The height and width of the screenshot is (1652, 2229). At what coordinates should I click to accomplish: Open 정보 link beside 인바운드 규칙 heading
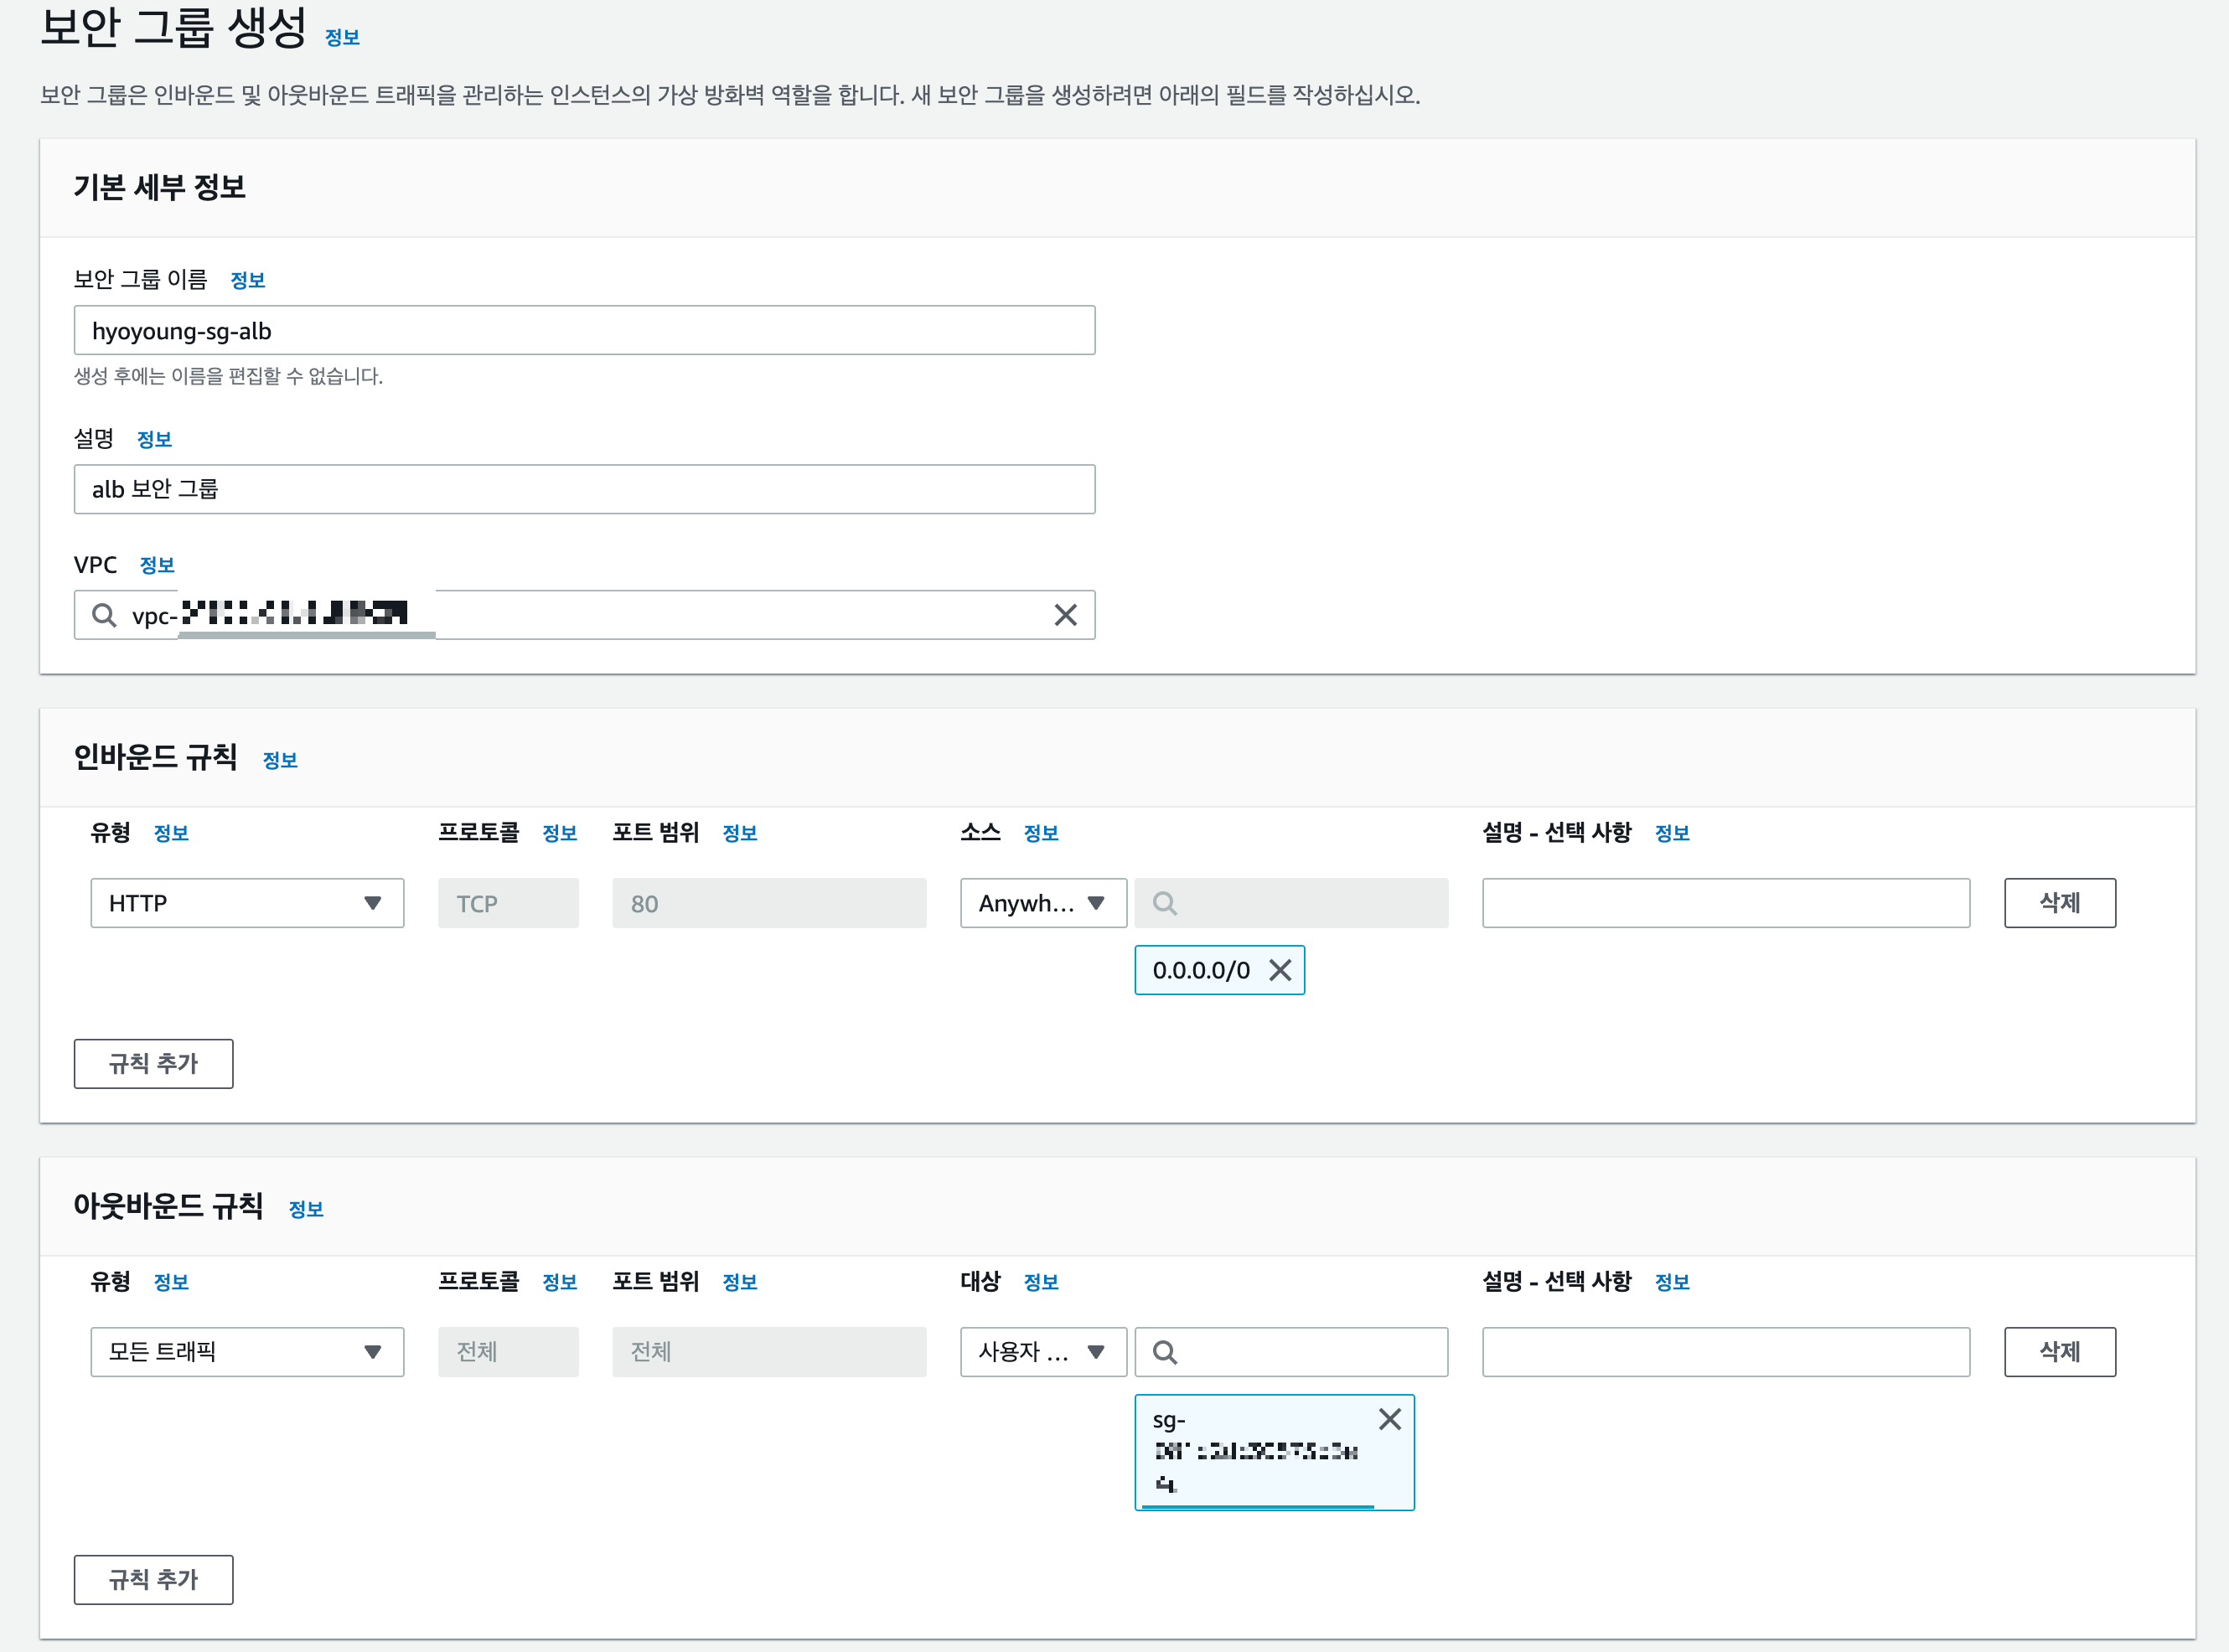280,760
